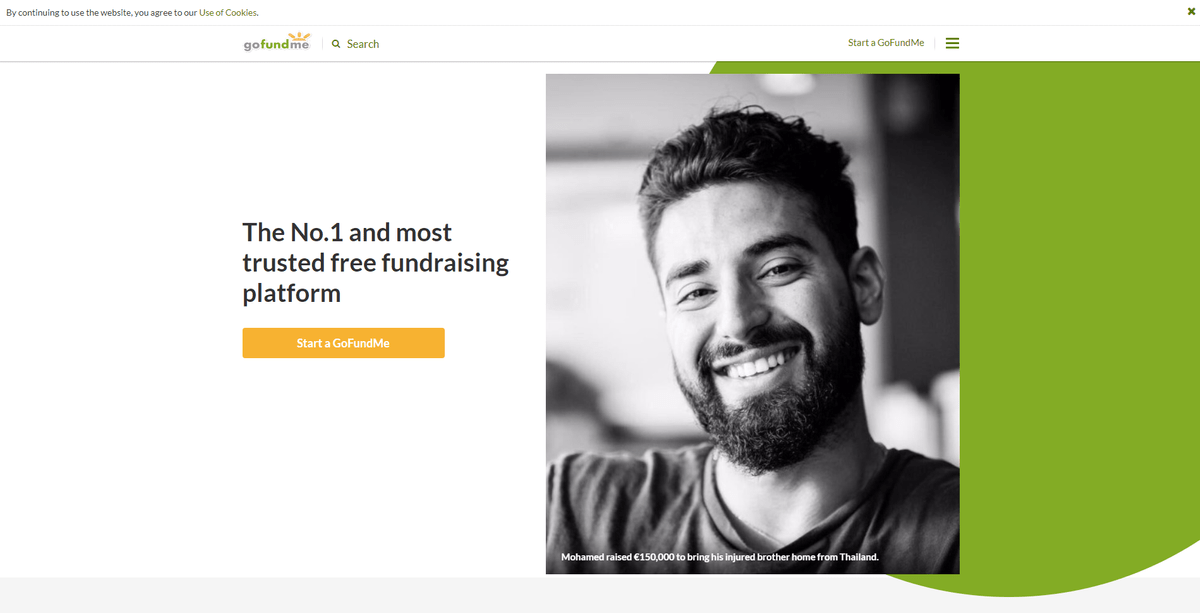
Task: Click the vertical divider beside the hamburger menu
Action: tap(935, 43)
